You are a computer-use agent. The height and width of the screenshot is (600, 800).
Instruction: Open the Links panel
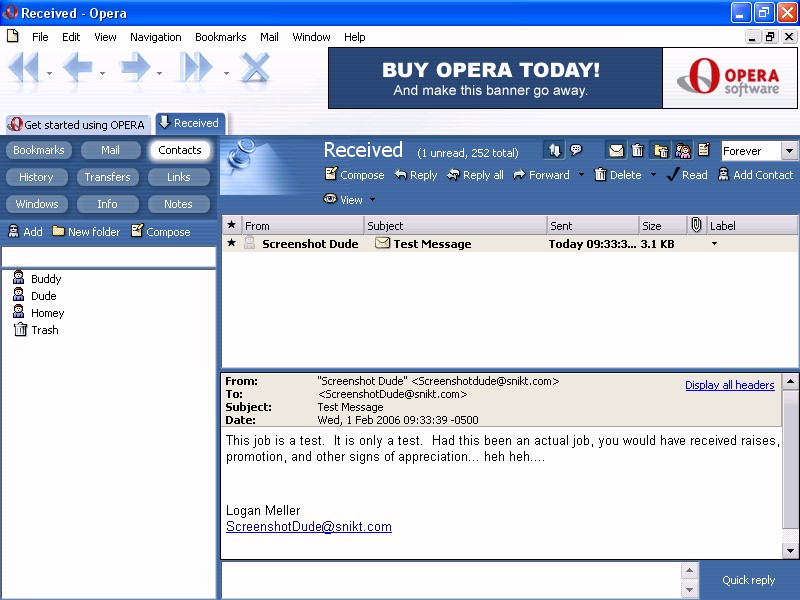point(179,177)
